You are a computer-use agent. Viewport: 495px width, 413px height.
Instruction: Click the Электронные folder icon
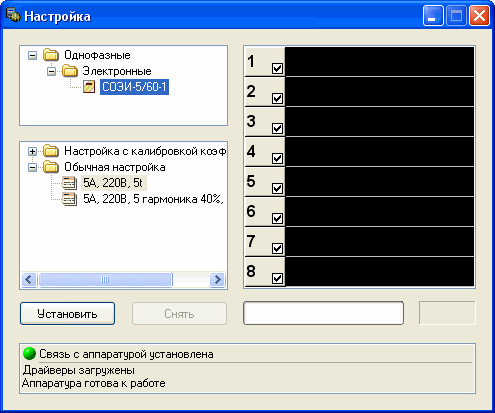(x=70, y=71)
